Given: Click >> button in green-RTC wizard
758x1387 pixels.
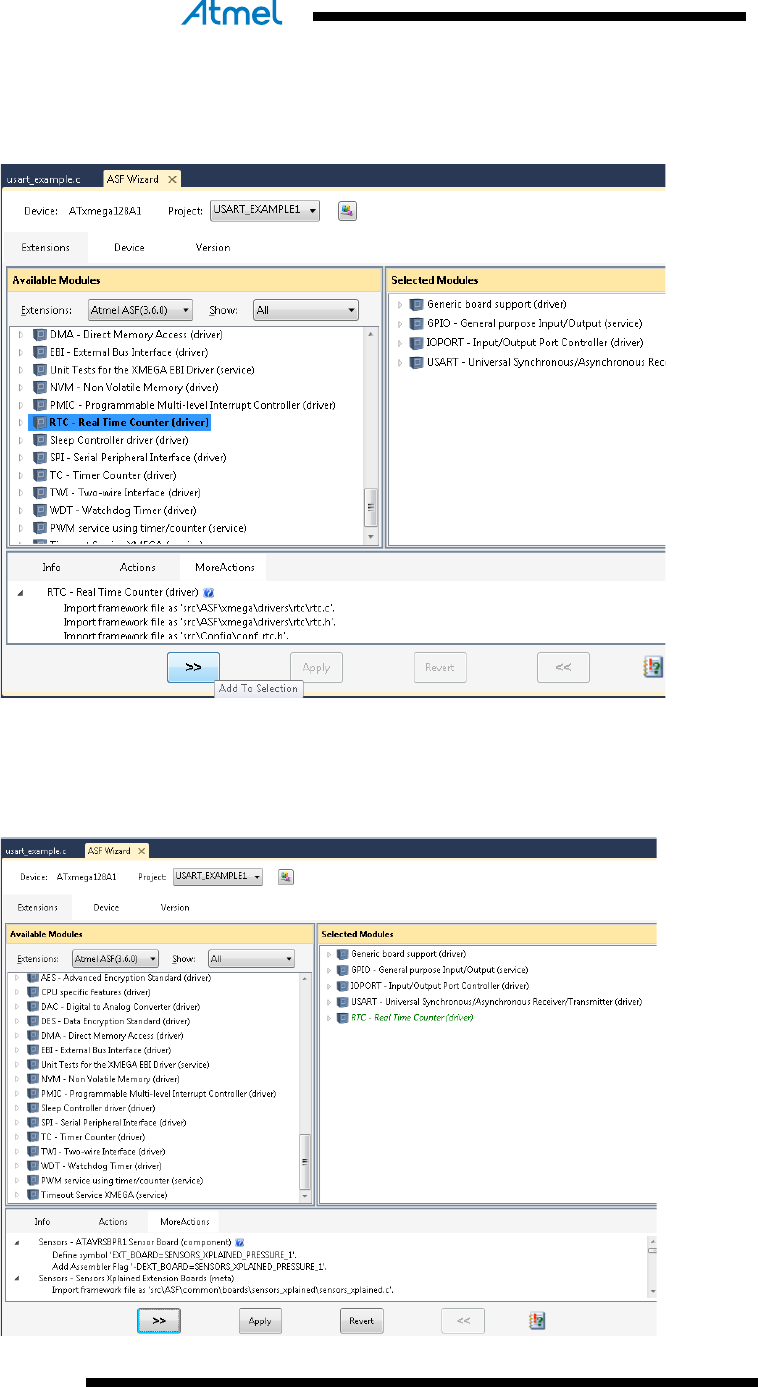Looking at the screenshot, I should point(158,1321).
